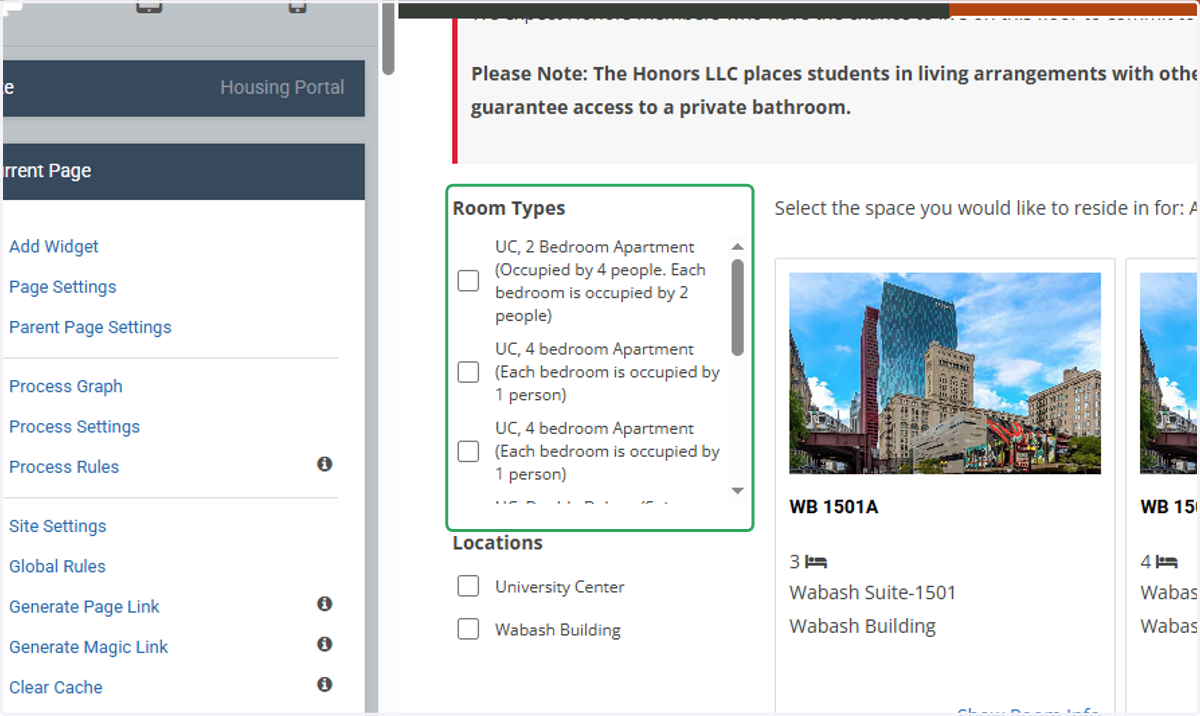
Task: Open Process Rules
Action: coord(64,466)
